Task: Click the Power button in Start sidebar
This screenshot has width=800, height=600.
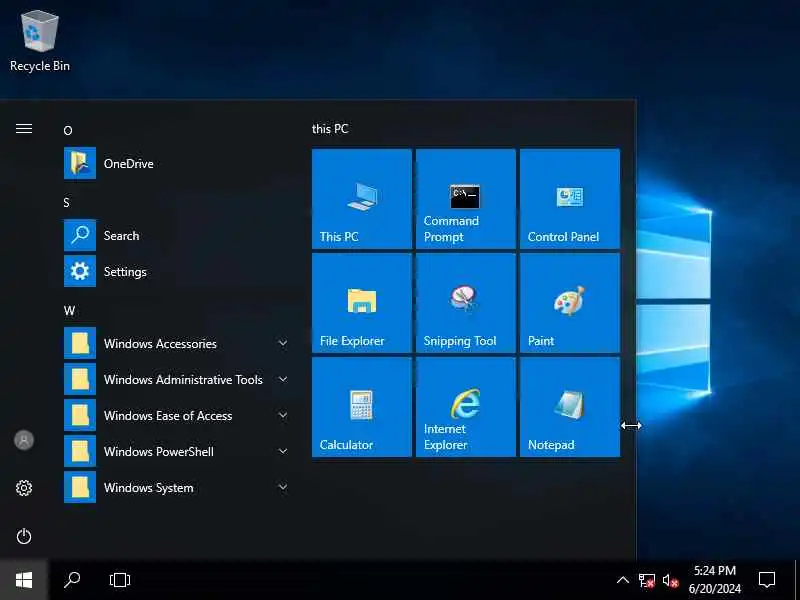Action: click(24, 536)
